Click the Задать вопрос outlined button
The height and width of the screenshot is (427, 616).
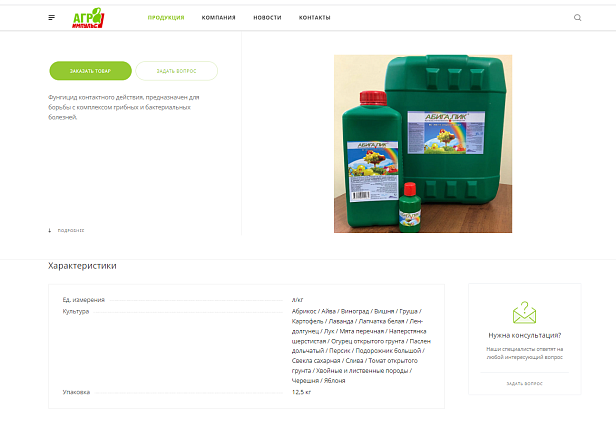click(176, 71)
